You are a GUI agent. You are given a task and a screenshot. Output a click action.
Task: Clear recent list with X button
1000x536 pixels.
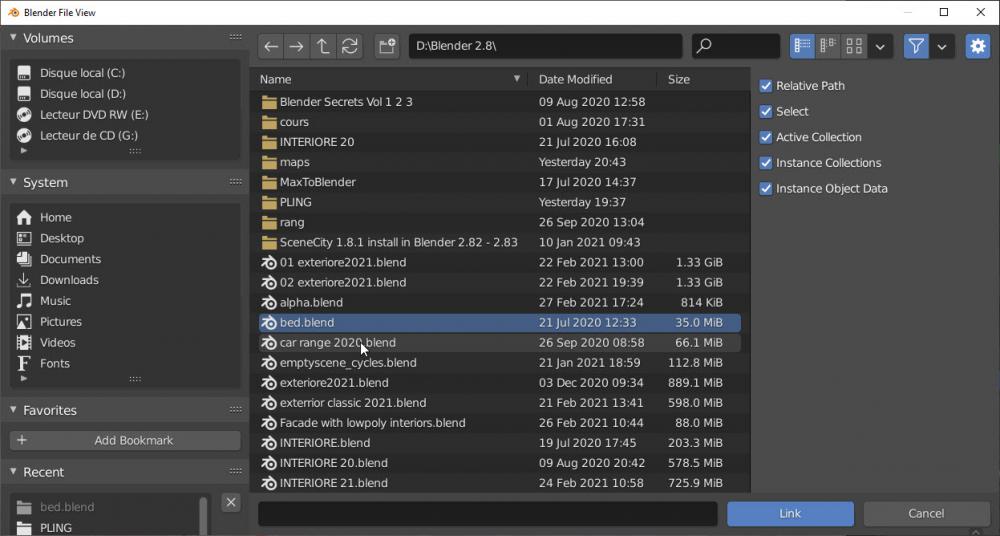(231, 503)
